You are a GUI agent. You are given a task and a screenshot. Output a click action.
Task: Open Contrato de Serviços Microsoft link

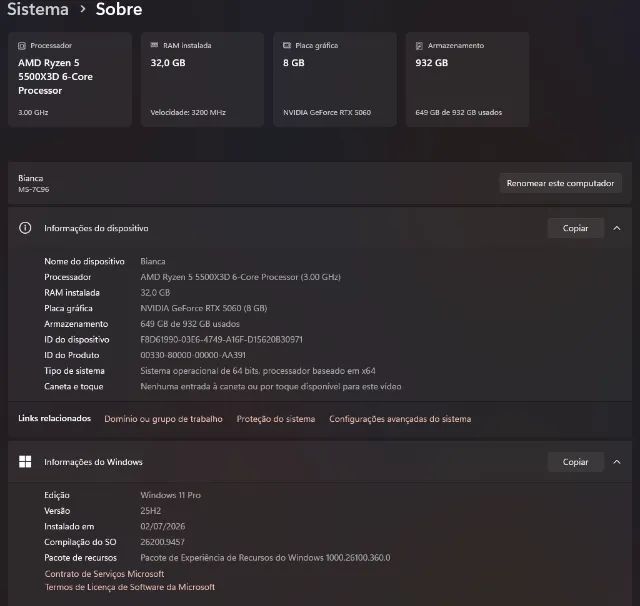point(104,574)
